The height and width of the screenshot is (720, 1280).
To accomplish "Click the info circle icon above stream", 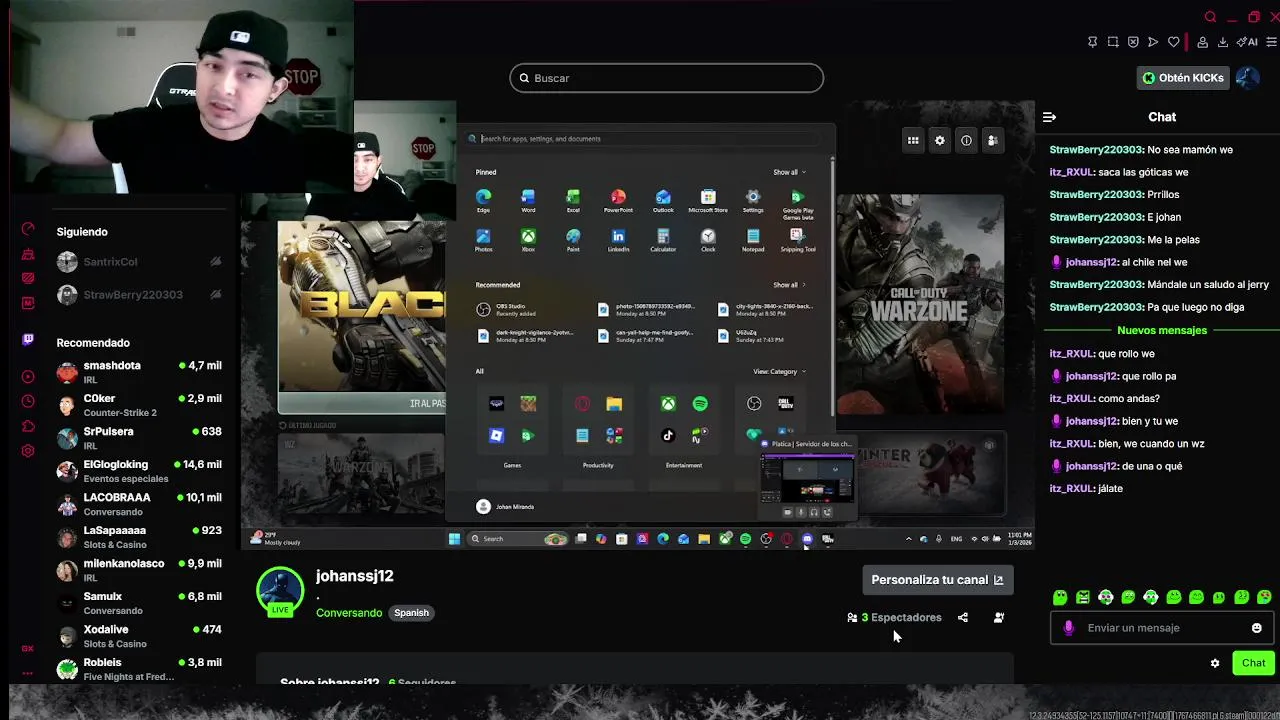I will tap(966, 141).
